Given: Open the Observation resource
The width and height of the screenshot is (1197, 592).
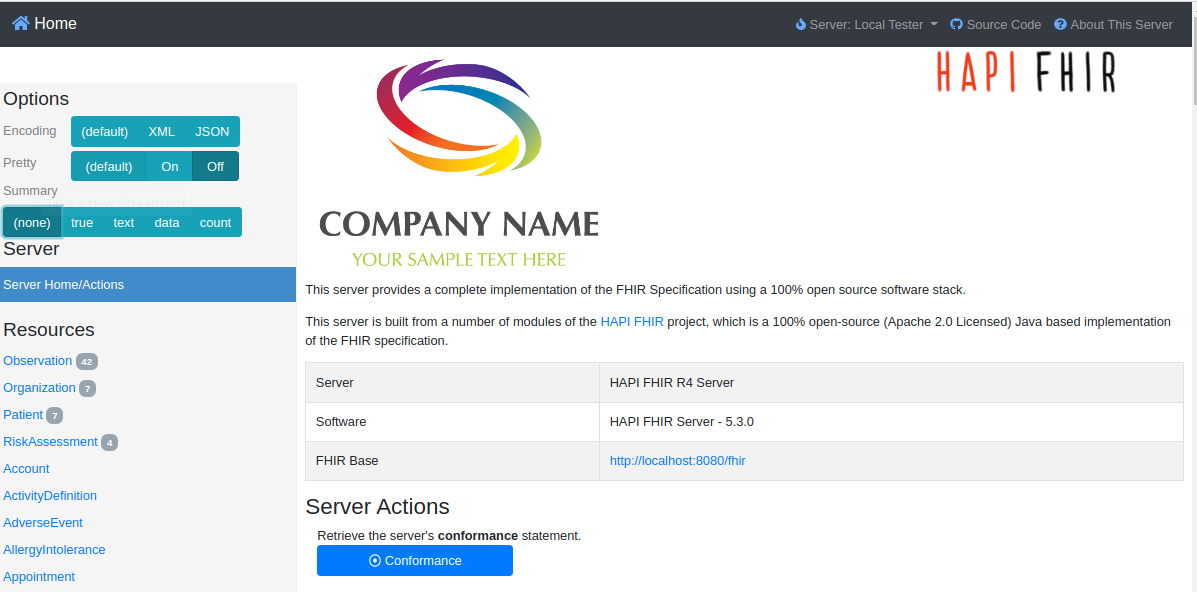Looking at the screenshot, I should 37,361.
